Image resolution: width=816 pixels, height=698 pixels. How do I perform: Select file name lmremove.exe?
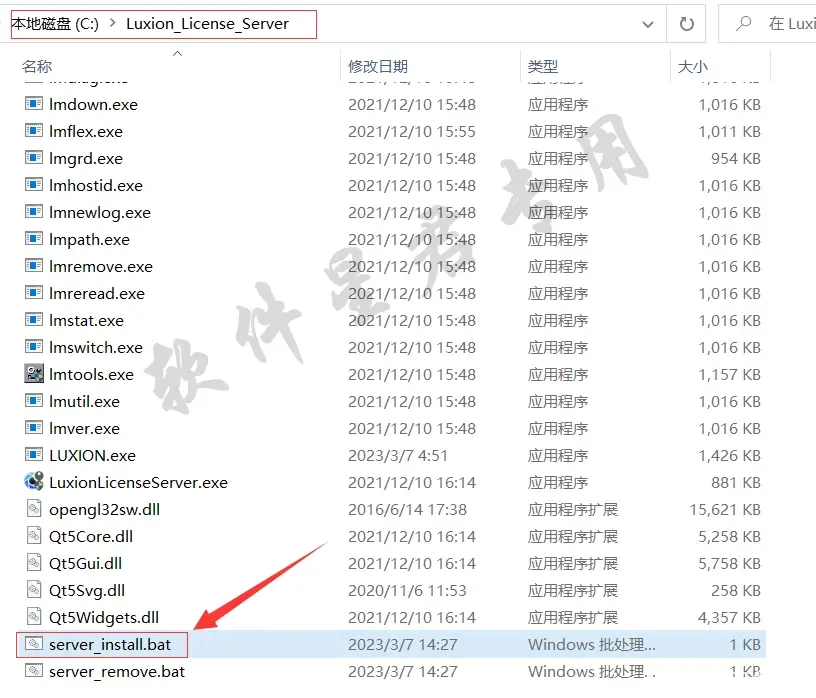tap(101, 266)
